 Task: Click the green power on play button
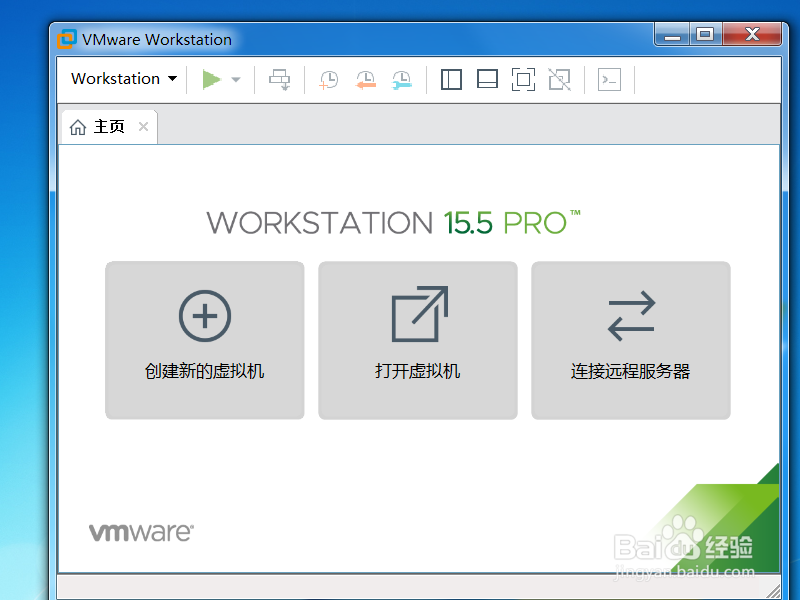(211, 80)
